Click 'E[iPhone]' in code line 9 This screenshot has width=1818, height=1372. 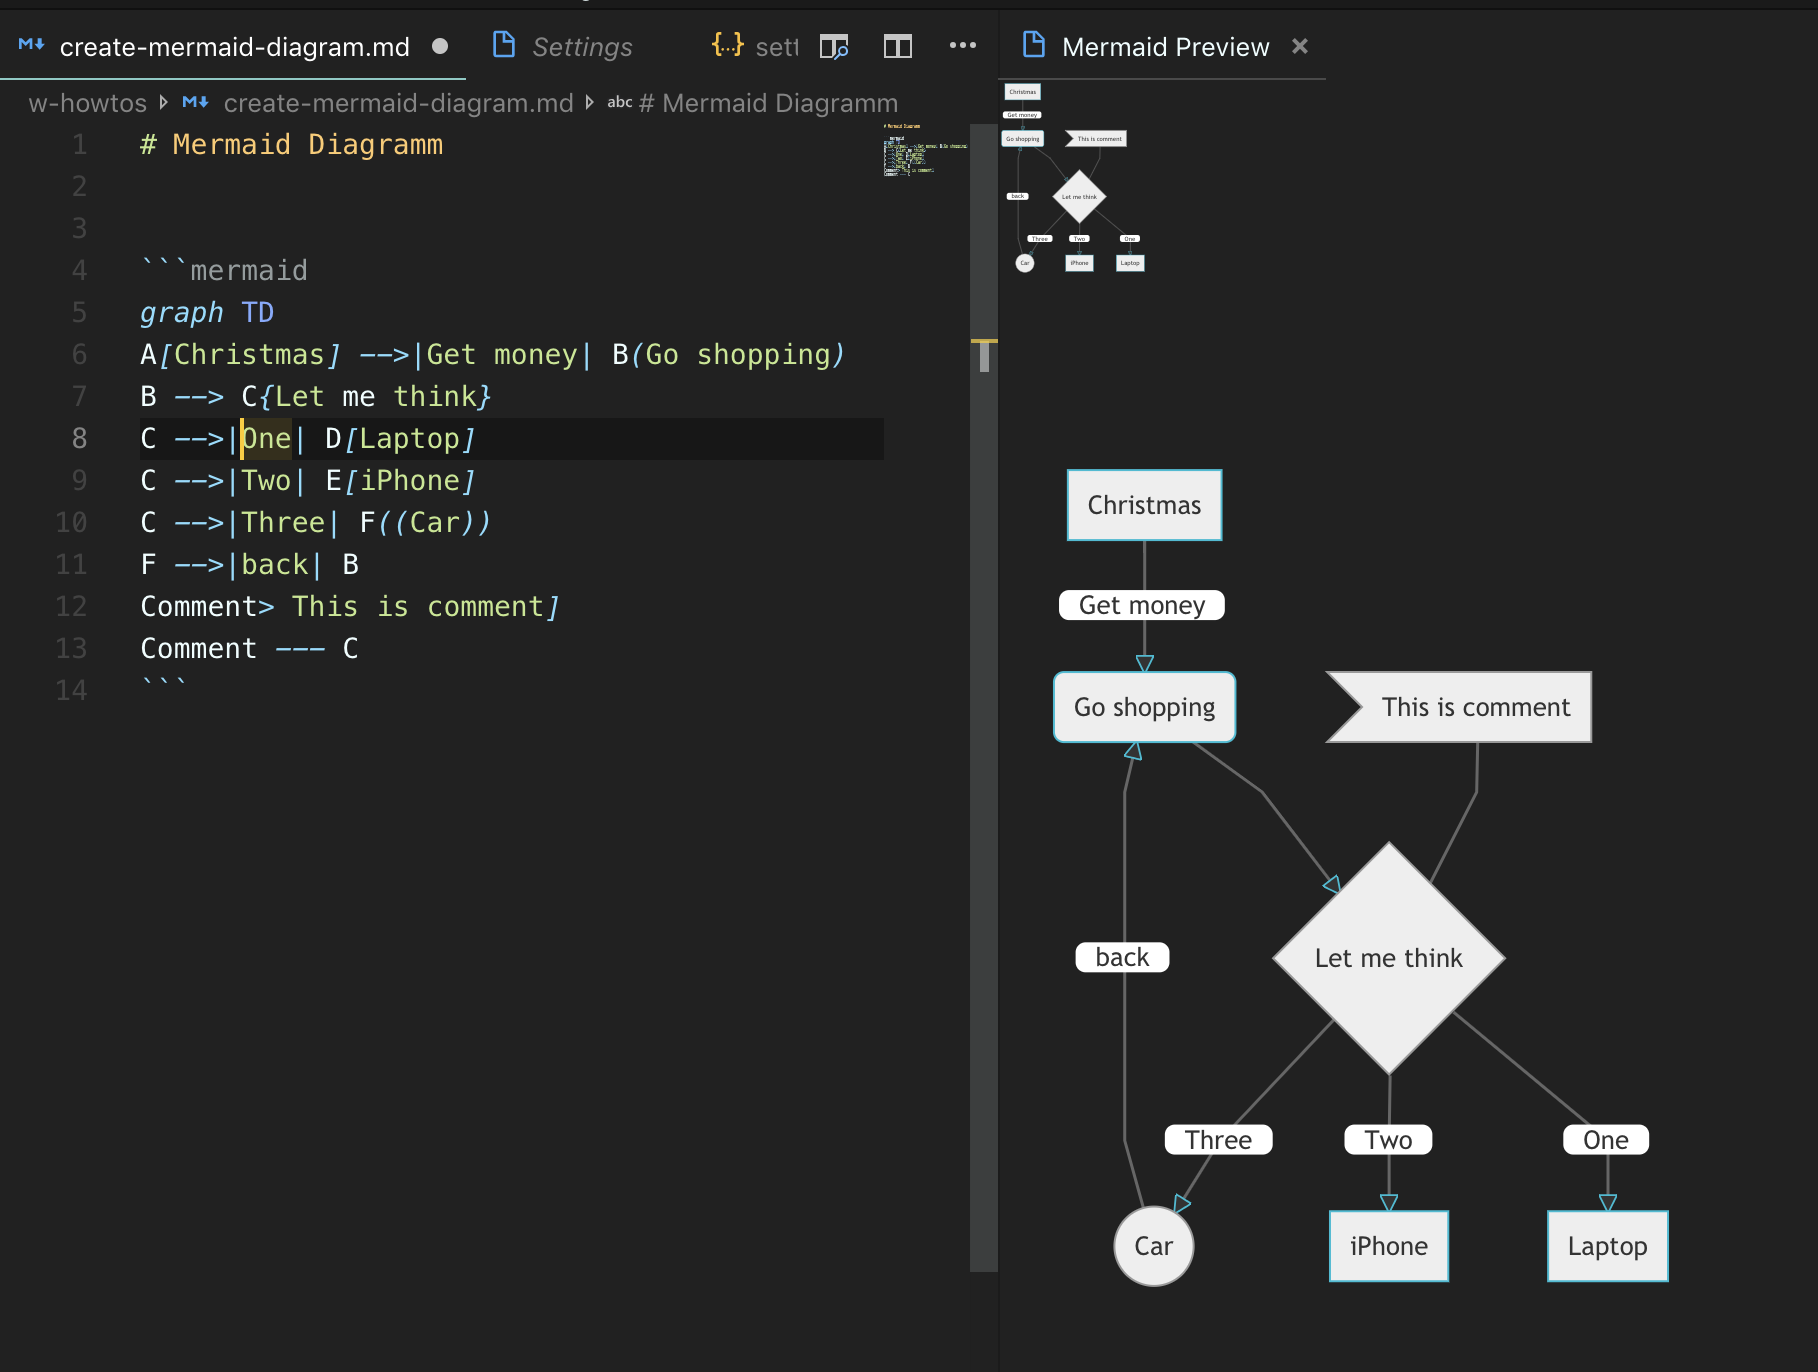click(400, 481)
